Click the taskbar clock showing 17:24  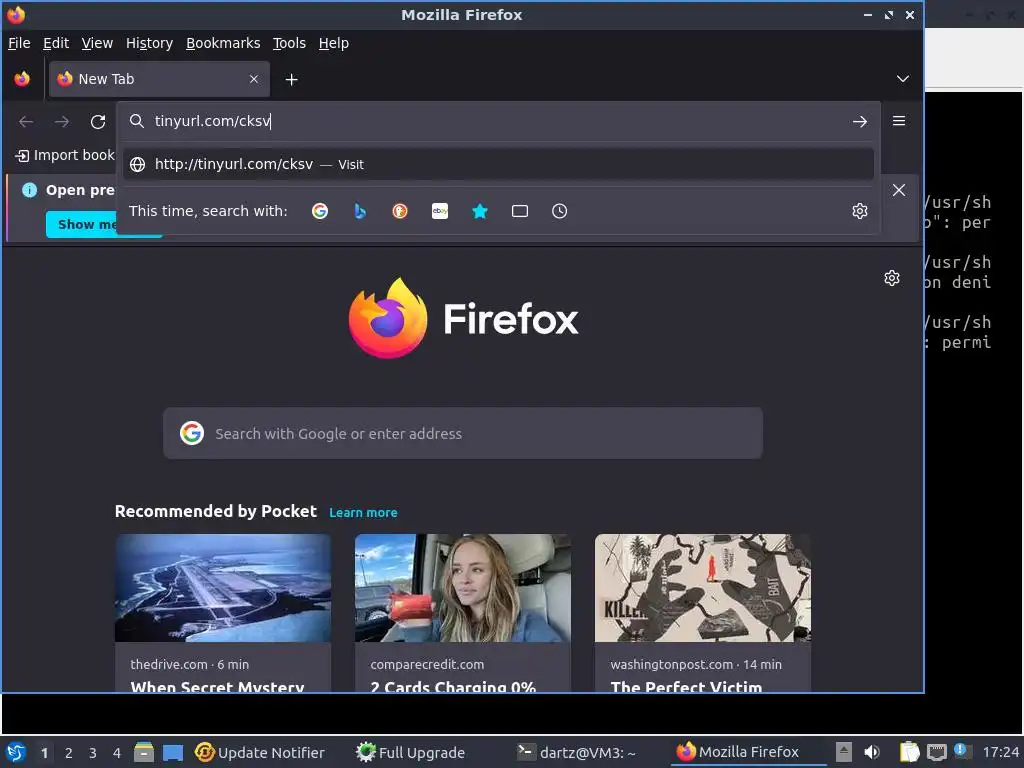pyautogui.click(x=1000, y=752)
